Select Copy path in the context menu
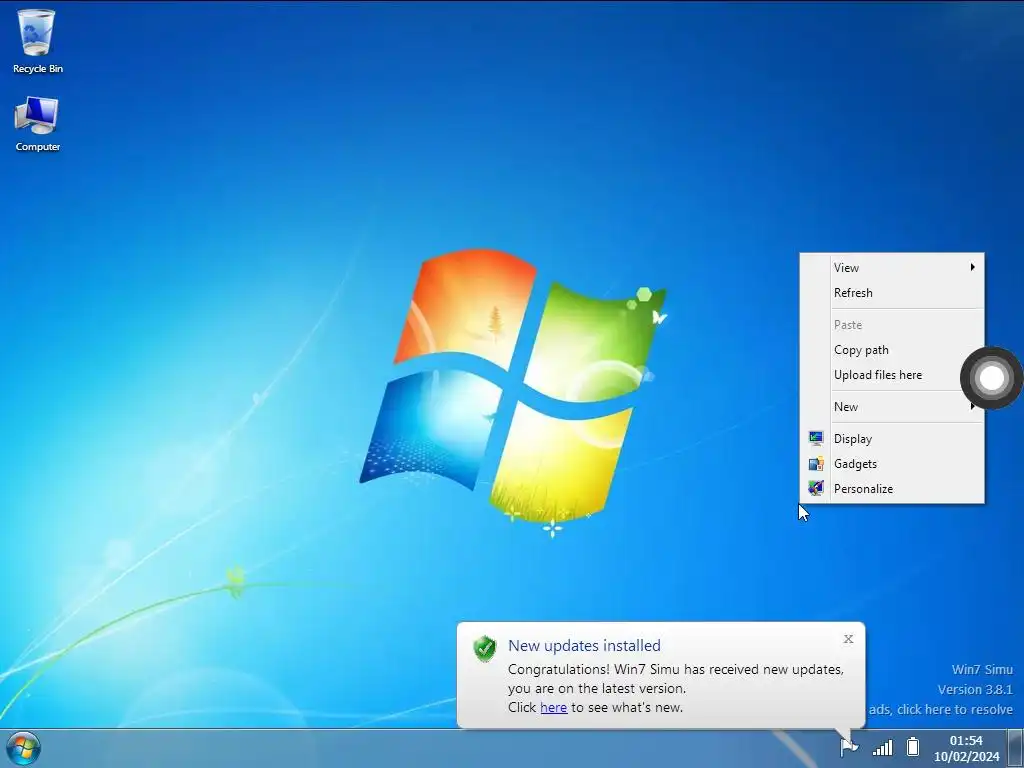 click(x=891, y=350)
